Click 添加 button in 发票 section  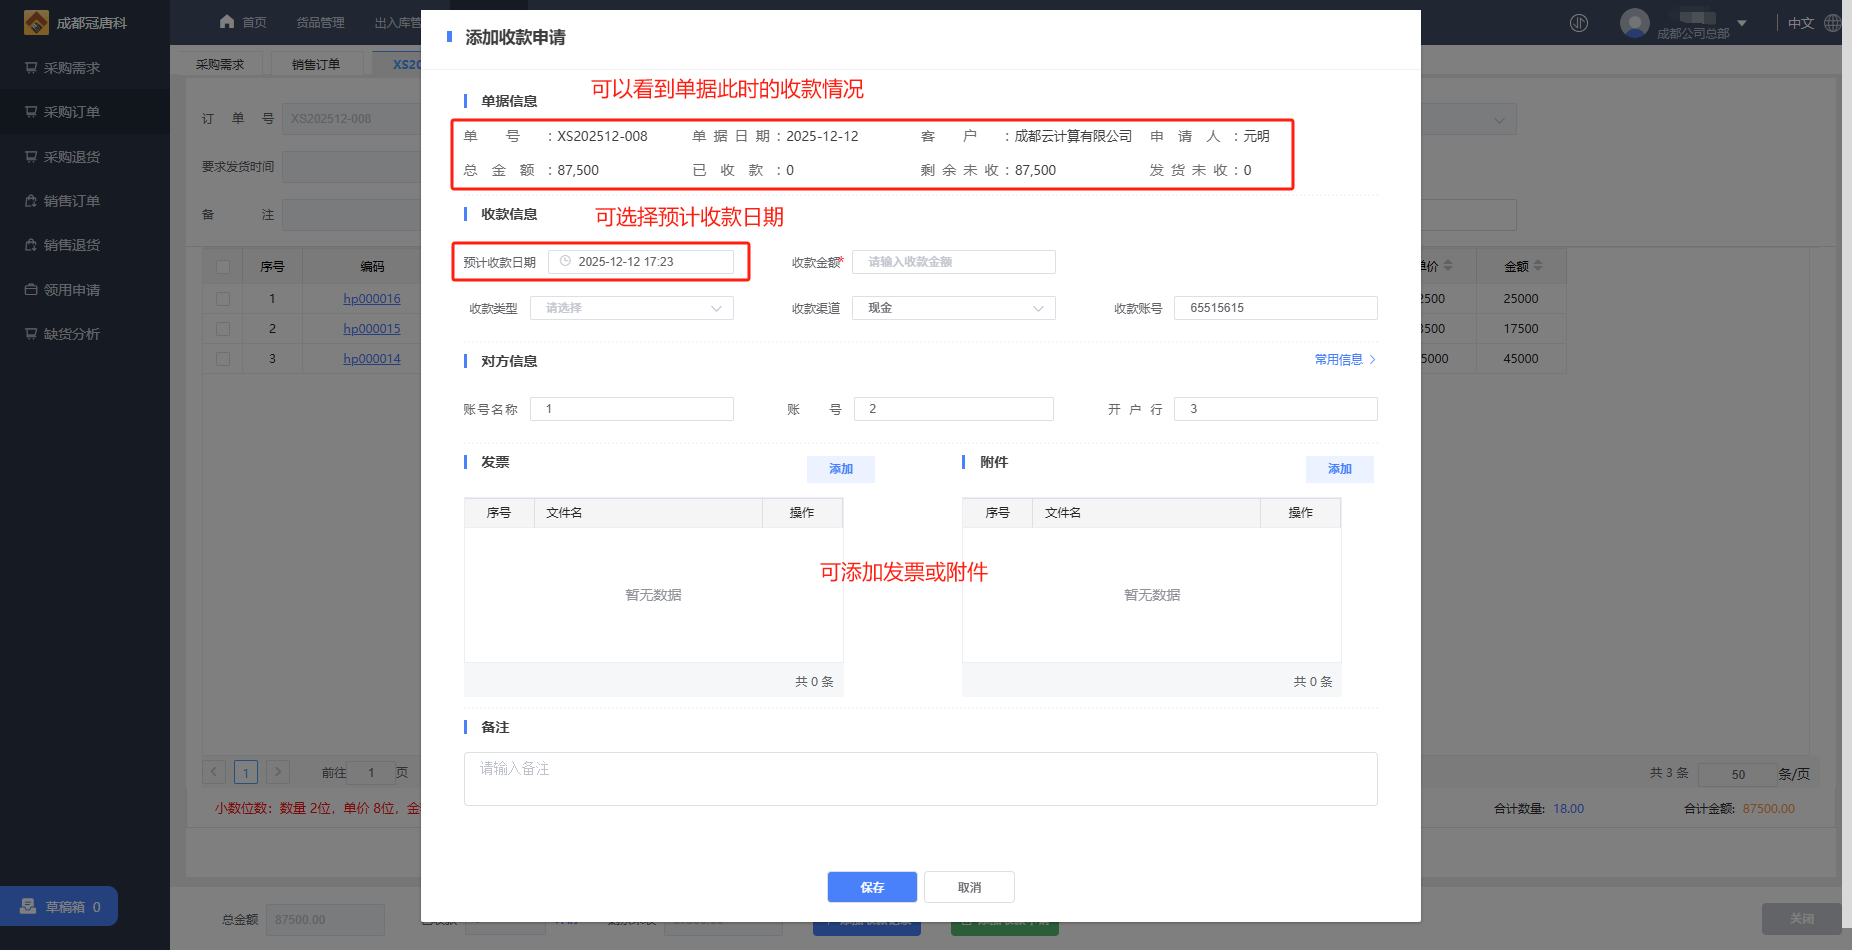pos(840,469)
